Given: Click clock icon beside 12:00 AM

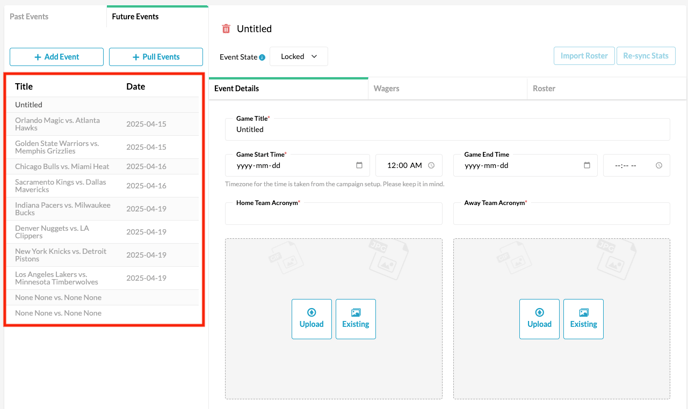Looking at the screenshot, I should (431, 165).
